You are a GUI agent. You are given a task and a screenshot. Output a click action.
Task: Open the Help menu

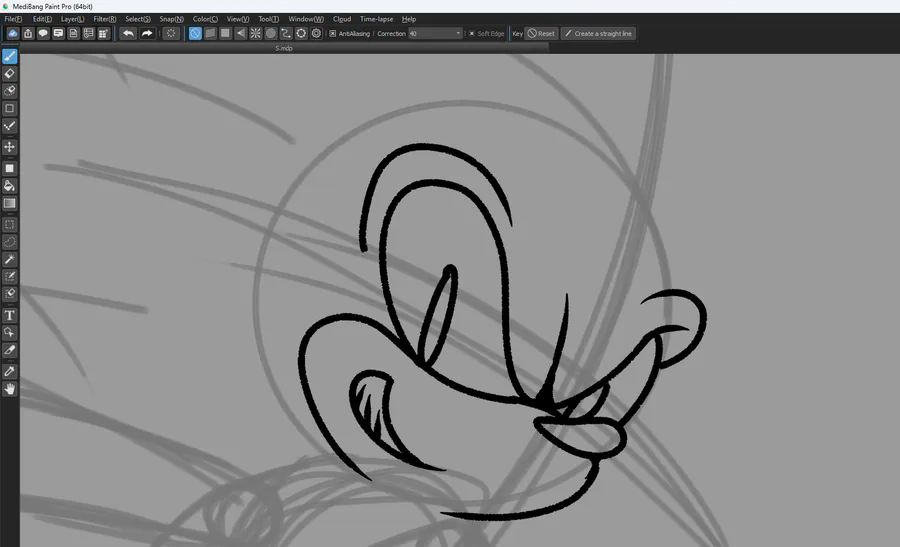(409, 19)
